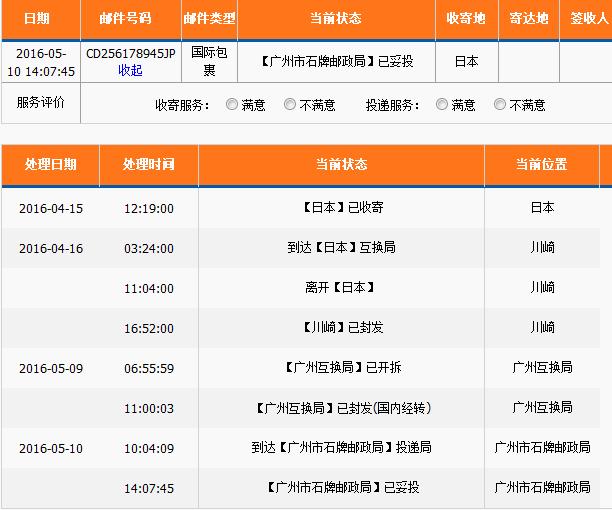Click location 日本 in 12:19:00 row

542,207
